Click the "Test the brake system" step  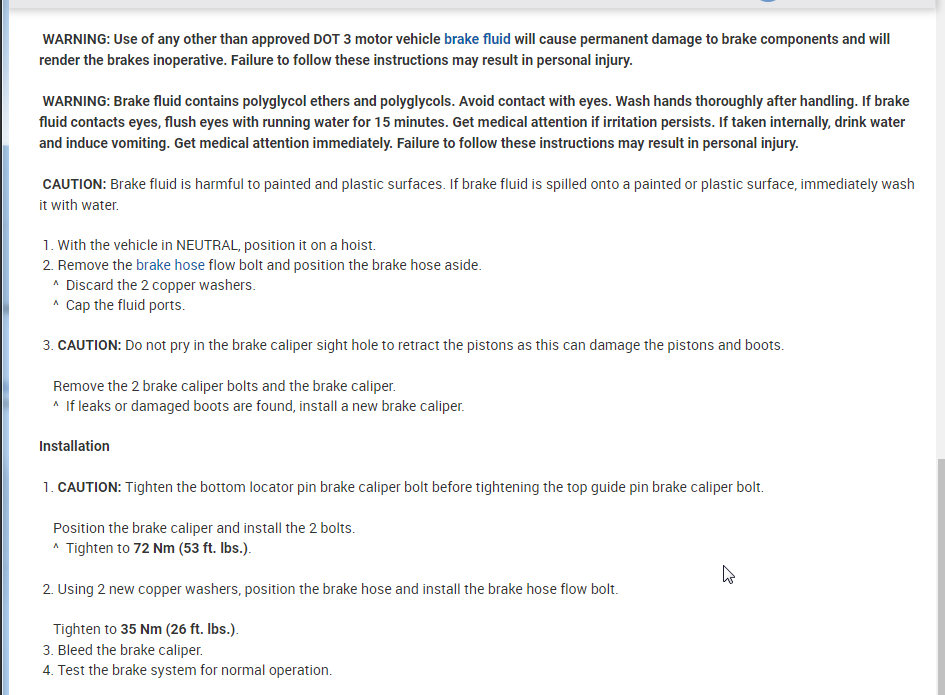[194, 670]
